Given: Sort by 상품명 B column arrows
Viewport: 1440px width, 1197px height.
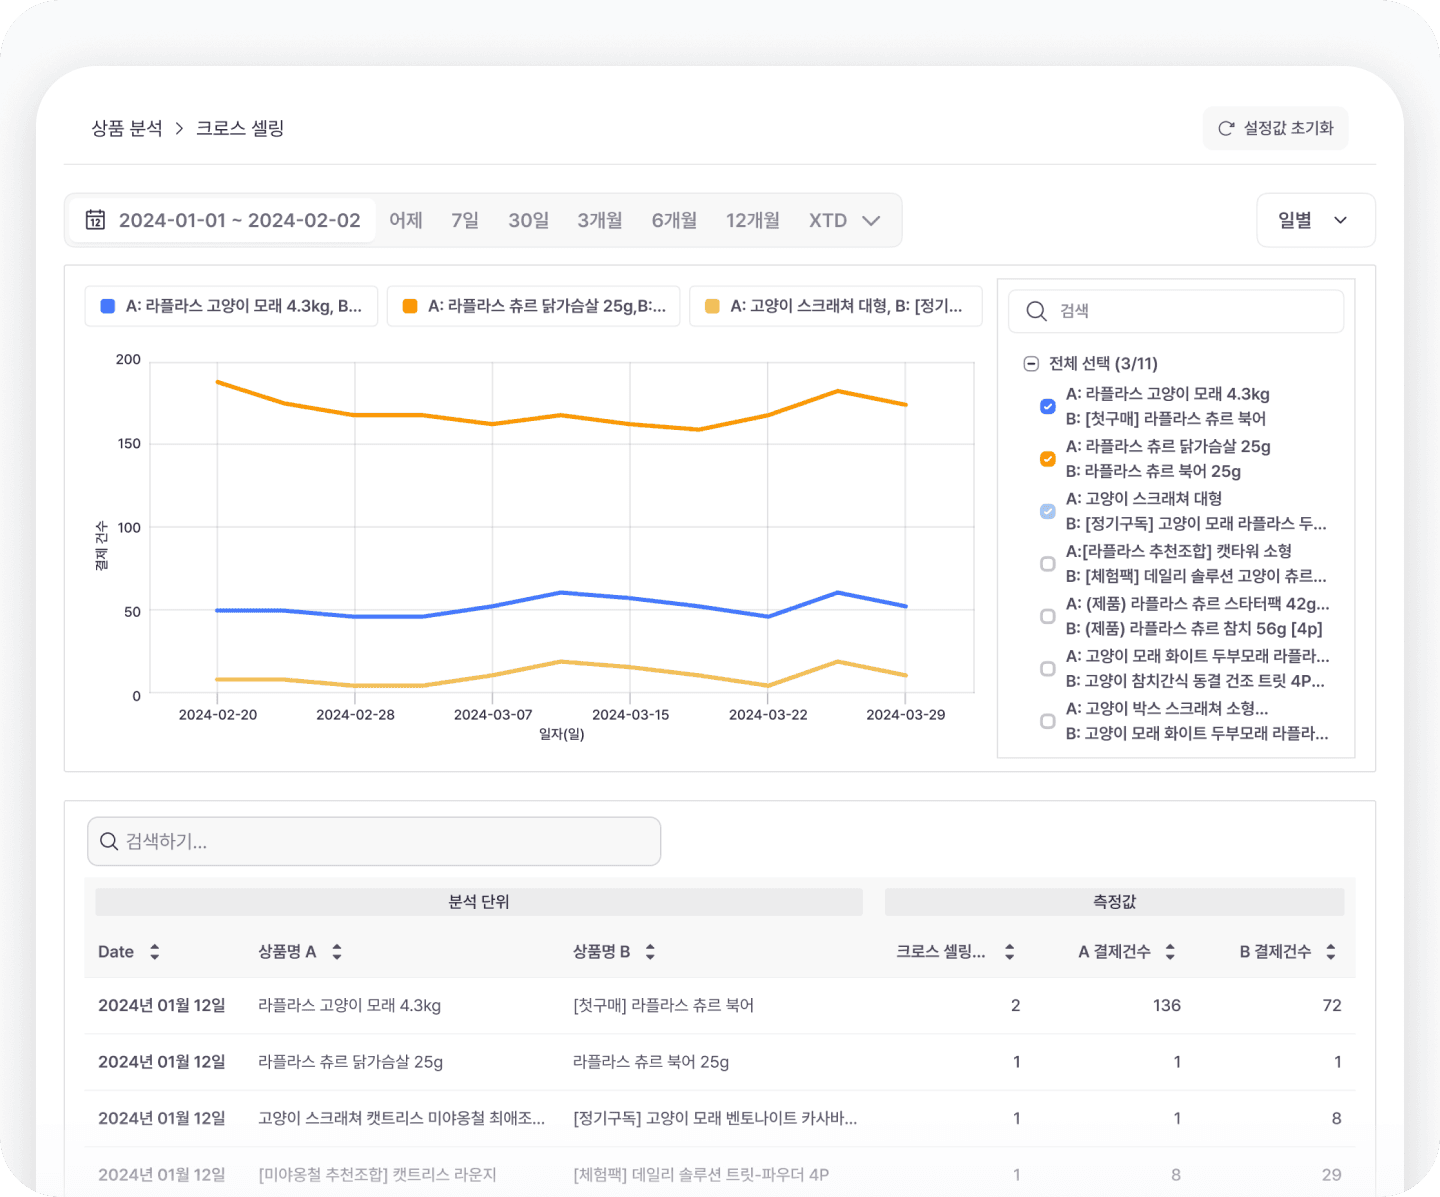Looking at the screenshot, I should pyautogui.click(x=650, y=952).
